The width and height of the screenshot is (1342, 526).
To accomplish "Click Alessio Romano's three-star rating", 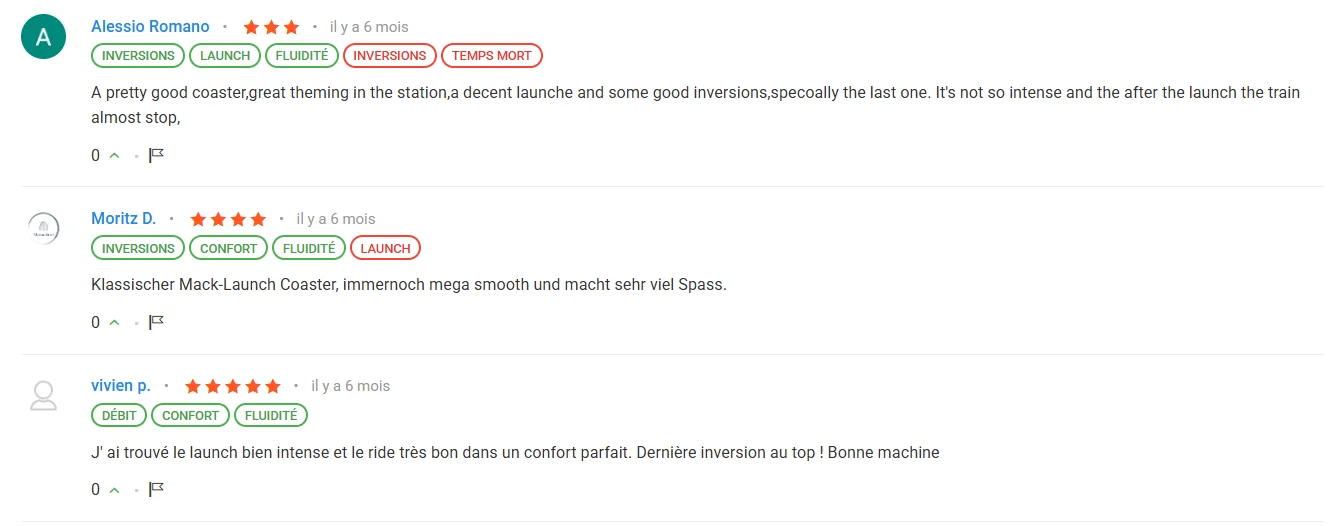I will tap(271, 28).
